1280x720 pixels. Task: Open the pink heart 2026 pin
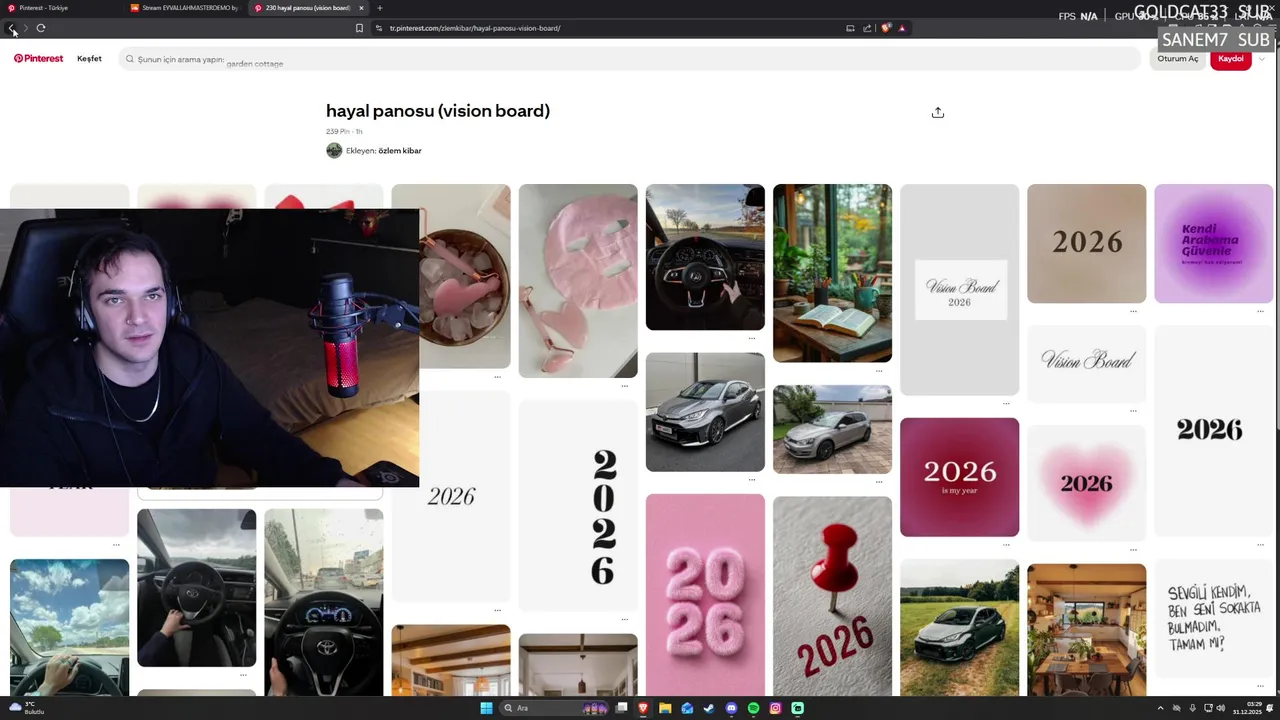pyautogui.click(x=1086, y=483)
